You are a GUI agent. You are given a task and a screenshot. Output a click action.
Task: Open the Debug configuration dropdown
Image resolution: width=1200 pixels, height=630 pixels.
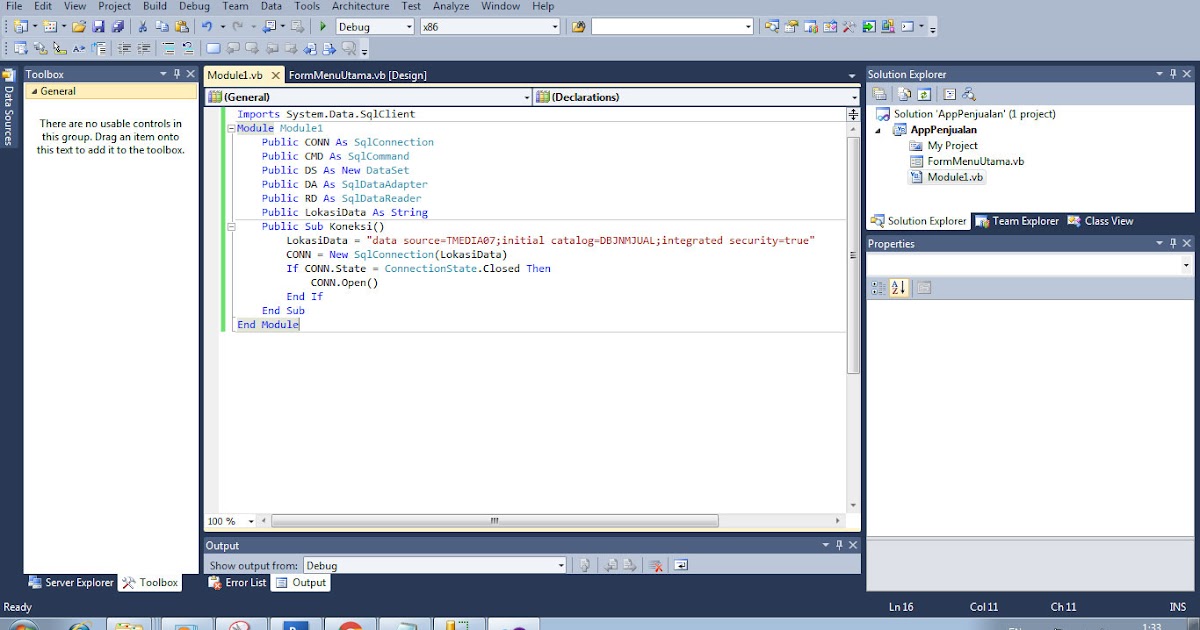point(408,27)
